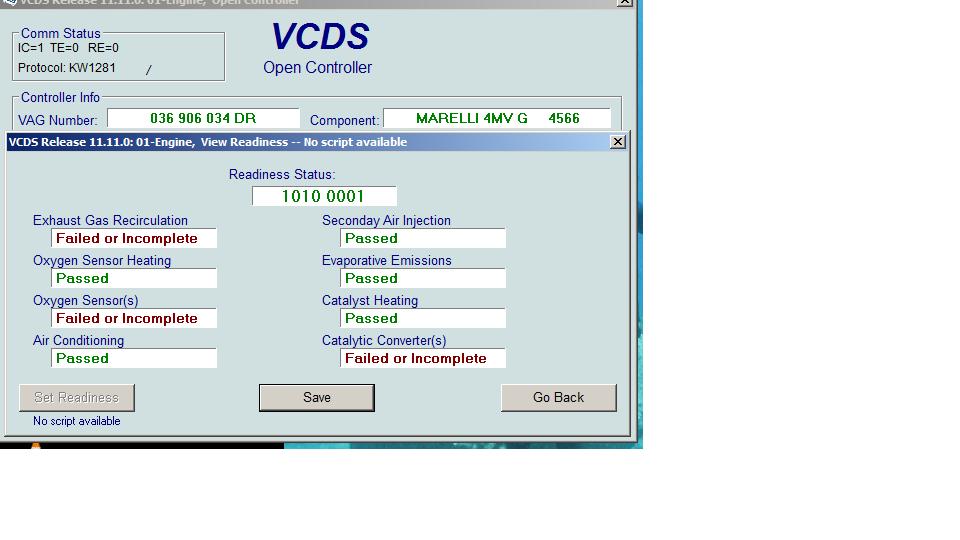Click the Controller Info group label

pos(60,98)
